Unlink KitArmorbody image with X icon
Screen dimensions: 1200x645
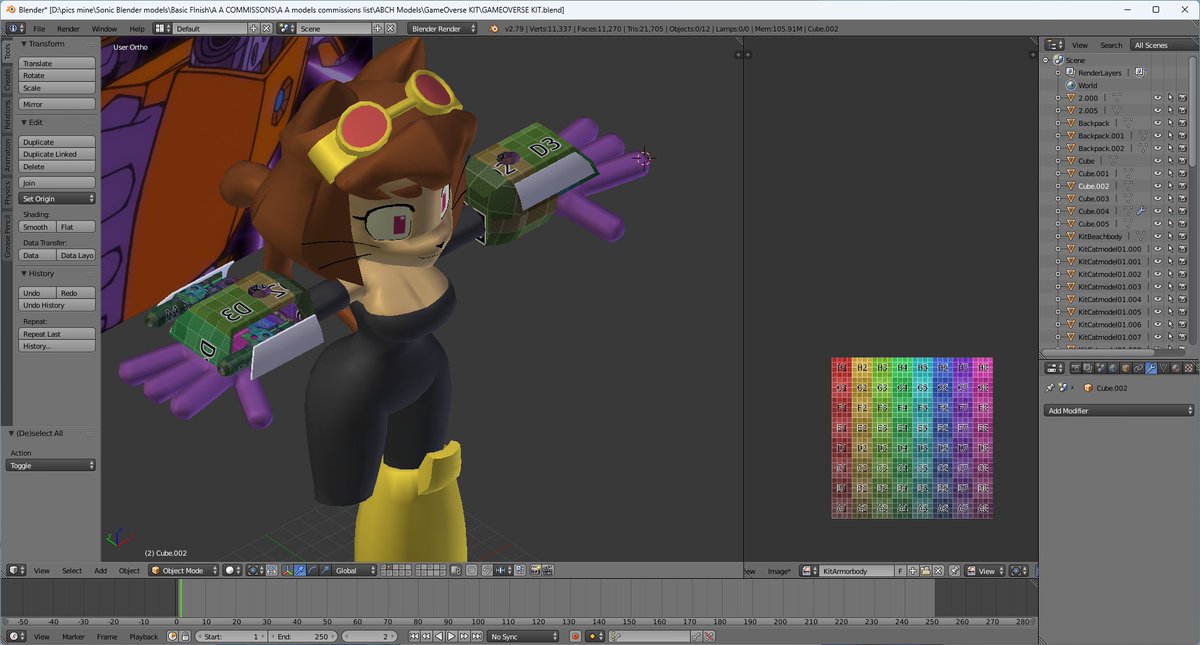point(938,571)
